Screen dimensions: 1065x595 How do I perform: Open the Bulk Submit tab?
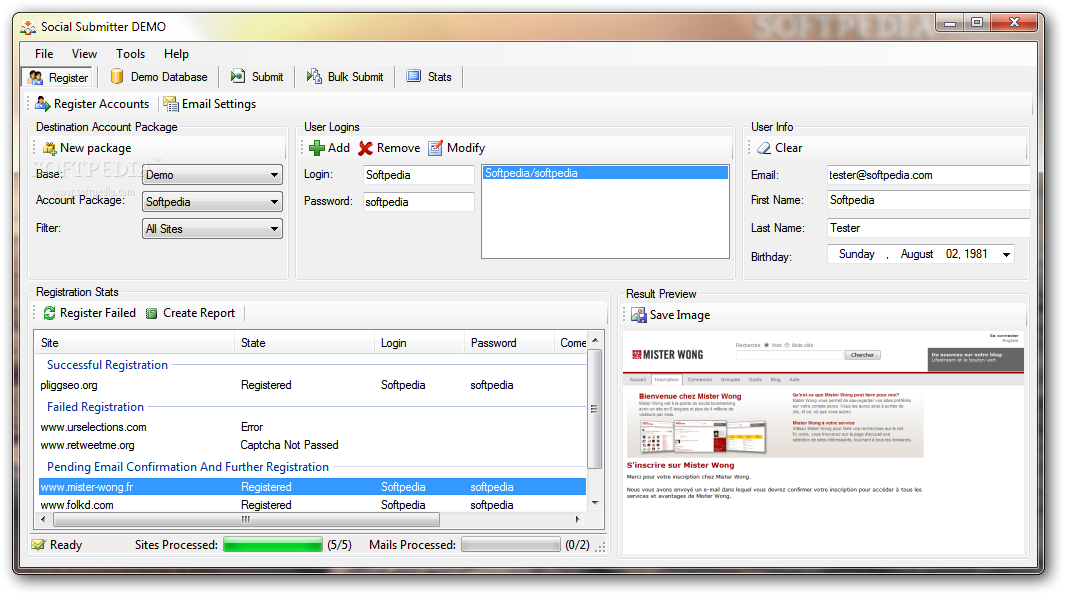click(345, 77)
